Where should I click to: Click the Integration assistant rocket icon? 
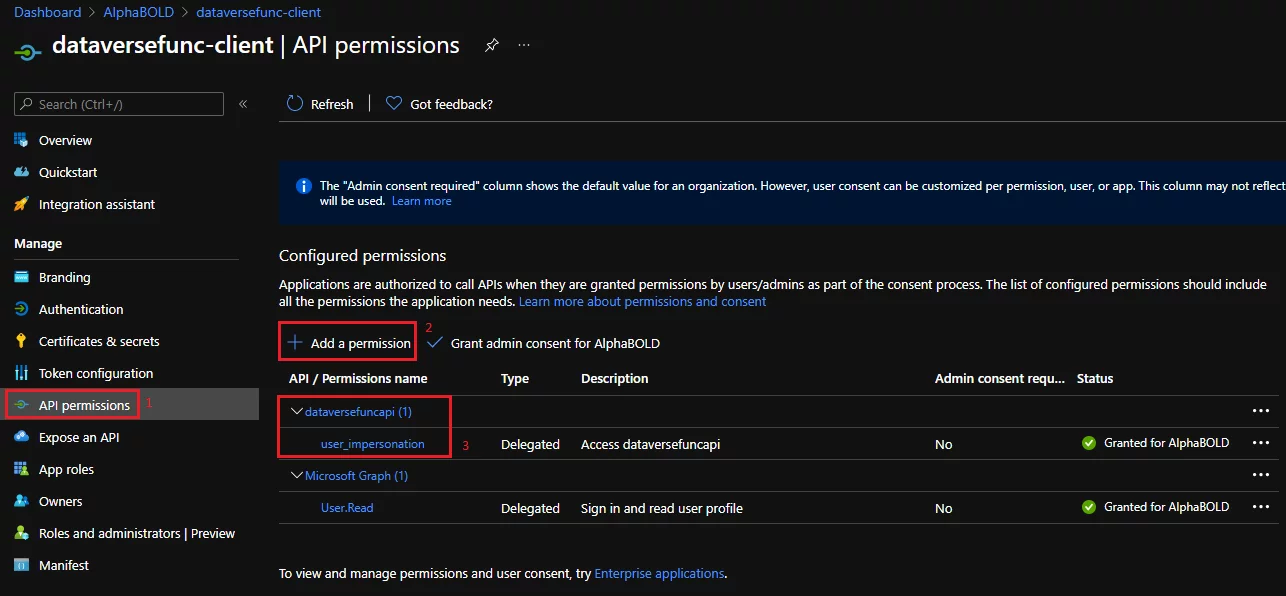tap(21, 204)
